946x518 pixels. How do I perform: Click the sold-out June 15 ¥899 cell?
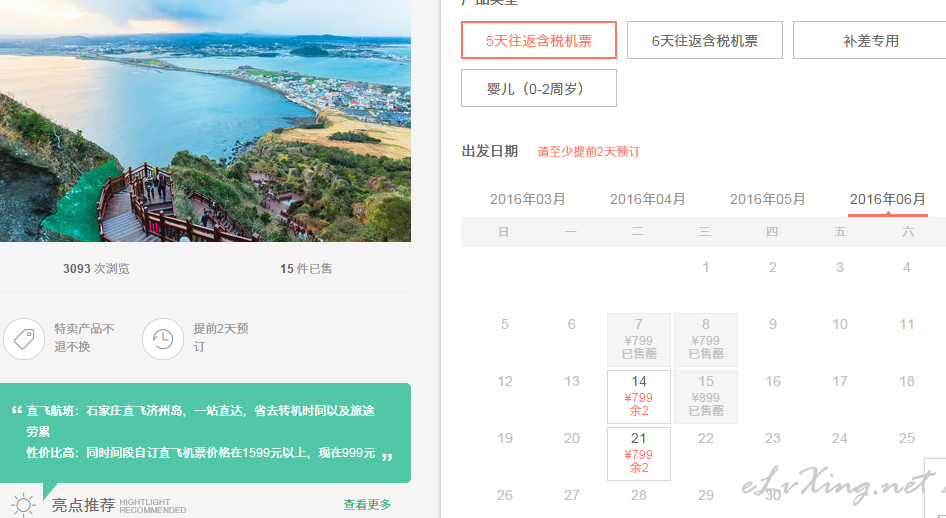click(706, 396)
